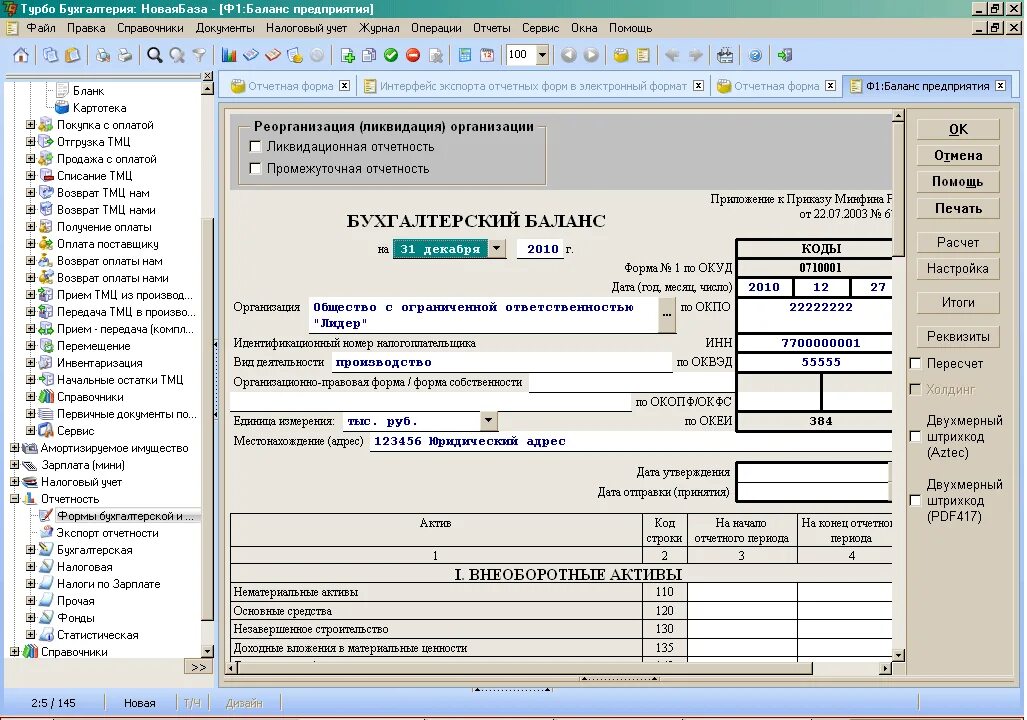
Task: Expand the Амортизируемое имущество tree node
Action: (x=14, y=448)
